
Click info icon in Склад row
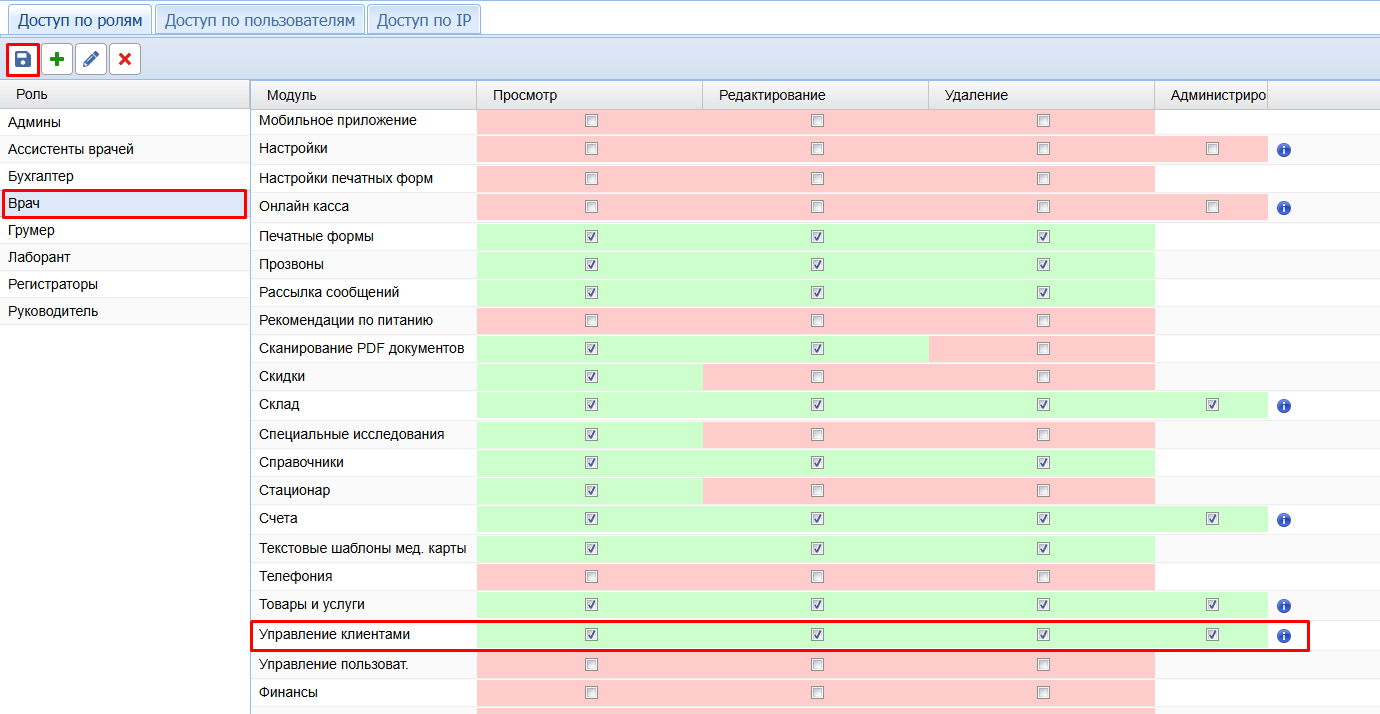click(x=1285, y=406)
